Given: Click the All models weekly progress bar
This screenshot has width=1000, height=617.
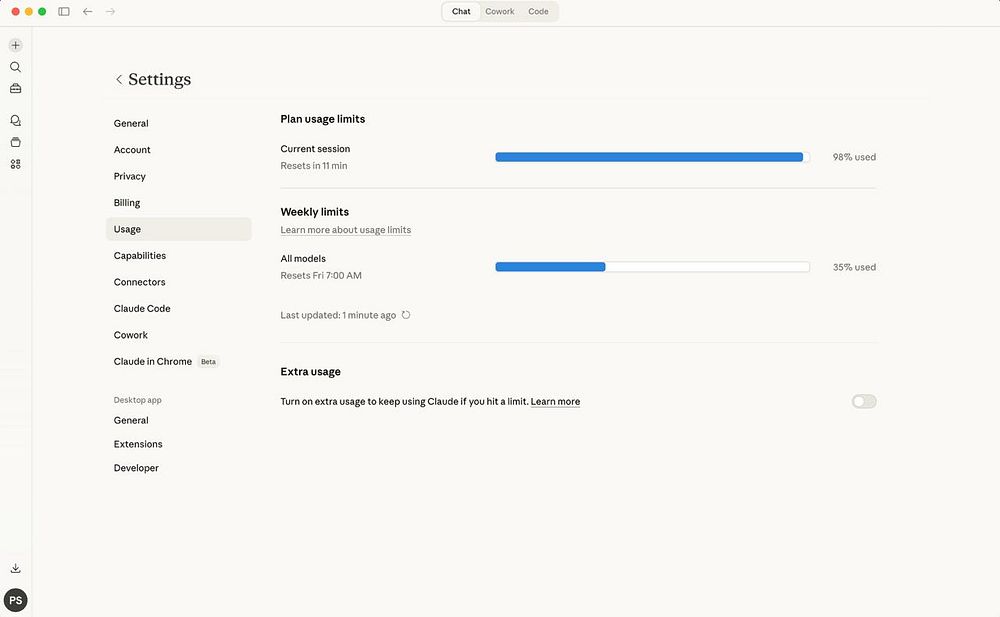Looking at the screenshot, I should [x=652, y=267].
